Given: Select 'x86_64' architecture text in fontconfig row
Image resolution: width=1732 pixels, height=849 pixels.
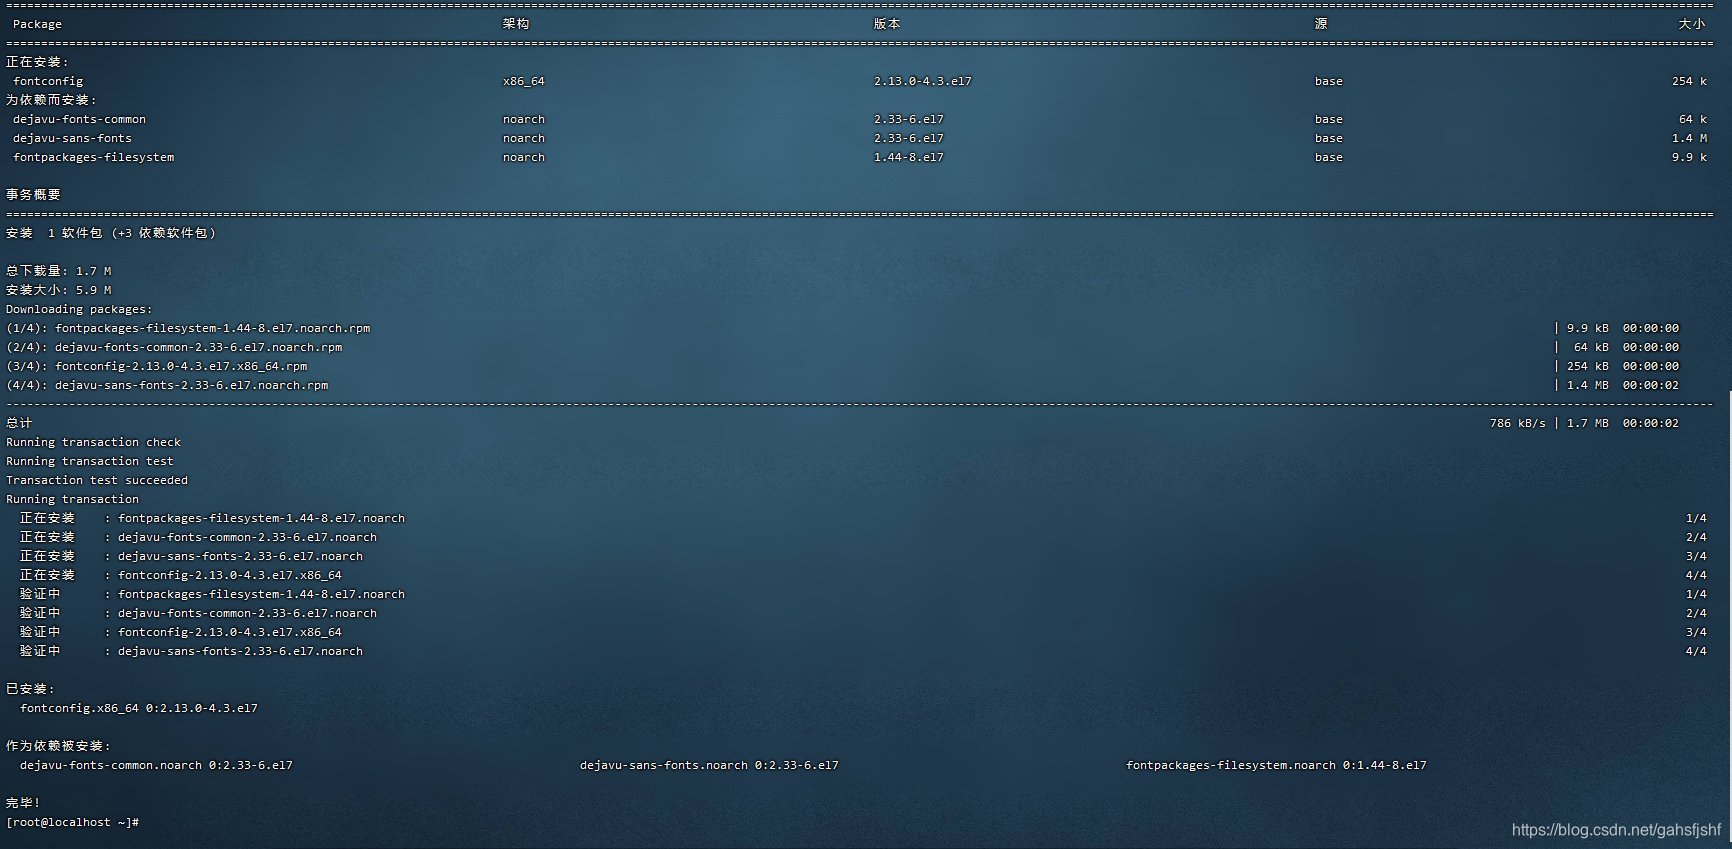Looking at the screenshot, I should click(x=524, y=81).
